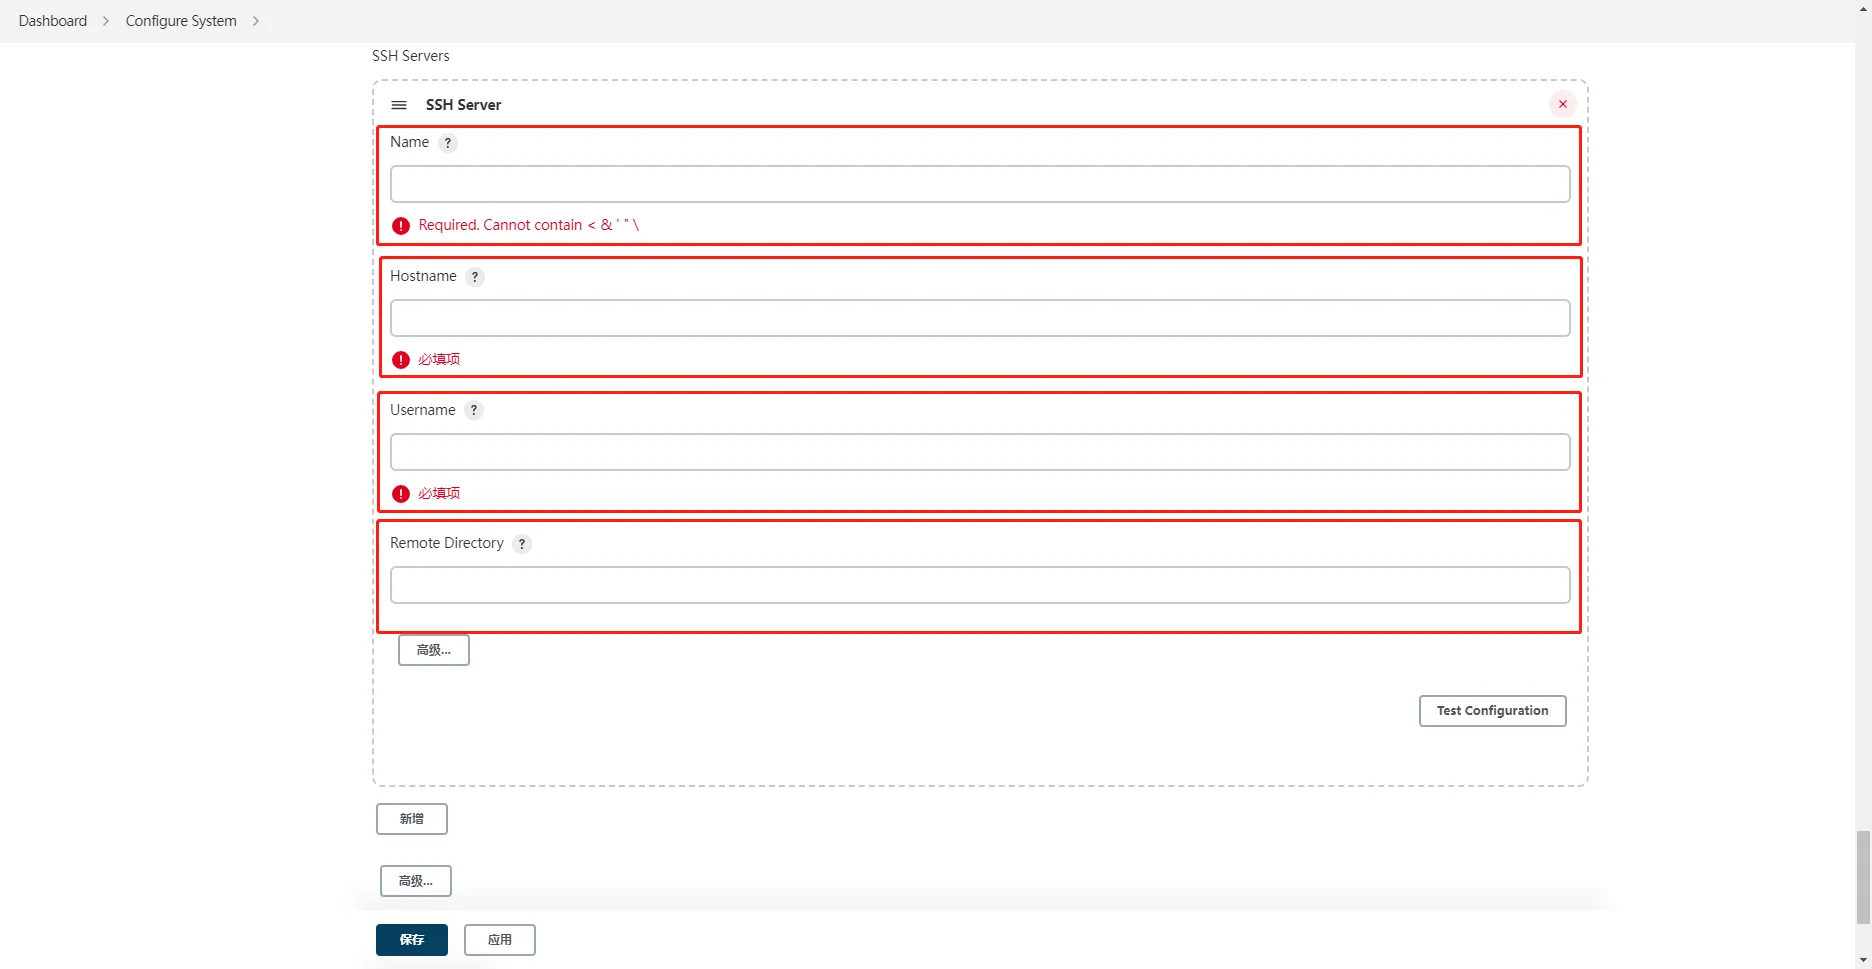Expand the chevron after Dashboard breadcrumb
This screenshot has height=969, width=1872.
tap(106, 21)
